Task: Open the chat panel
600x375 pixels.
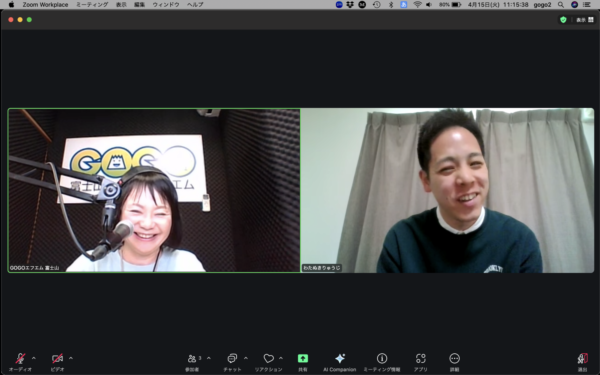Action: coord(232,362)
